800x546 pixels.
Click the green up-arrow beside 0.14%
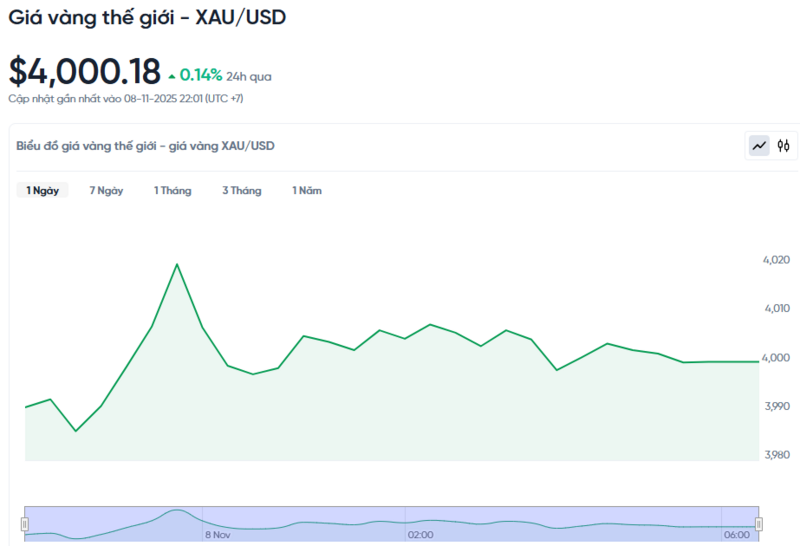(172, 75)
